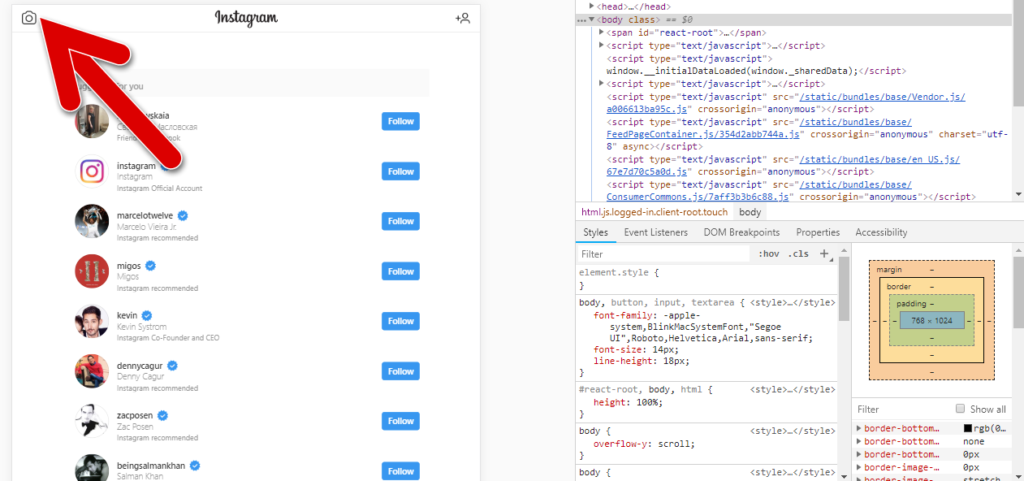
Task: Click verified badge beside zacposen
Action: pos(163,415)
